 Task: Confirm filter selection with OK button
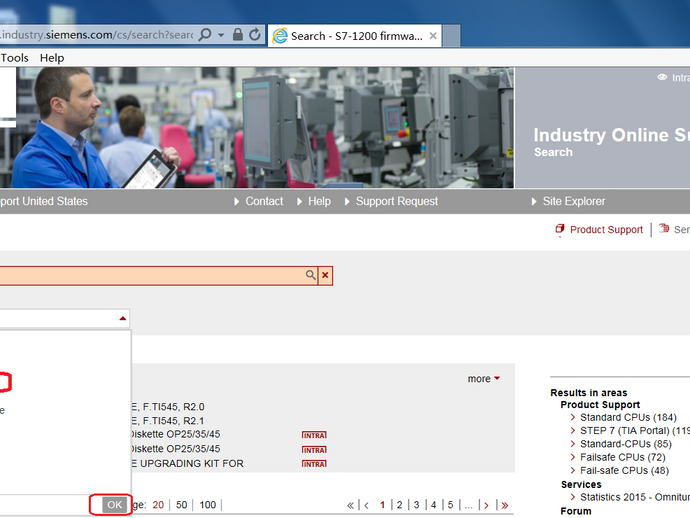click(x=115, y=505)
